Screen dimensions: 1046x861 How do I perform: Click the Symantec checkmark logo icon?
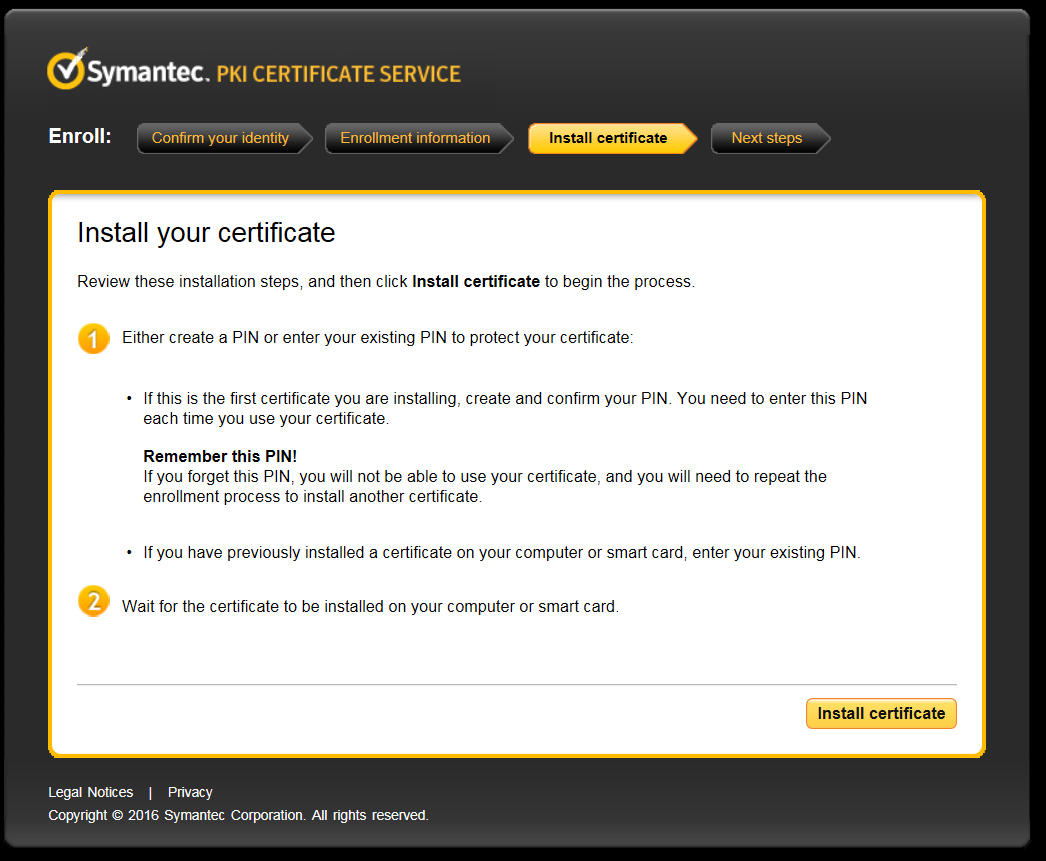66,69
